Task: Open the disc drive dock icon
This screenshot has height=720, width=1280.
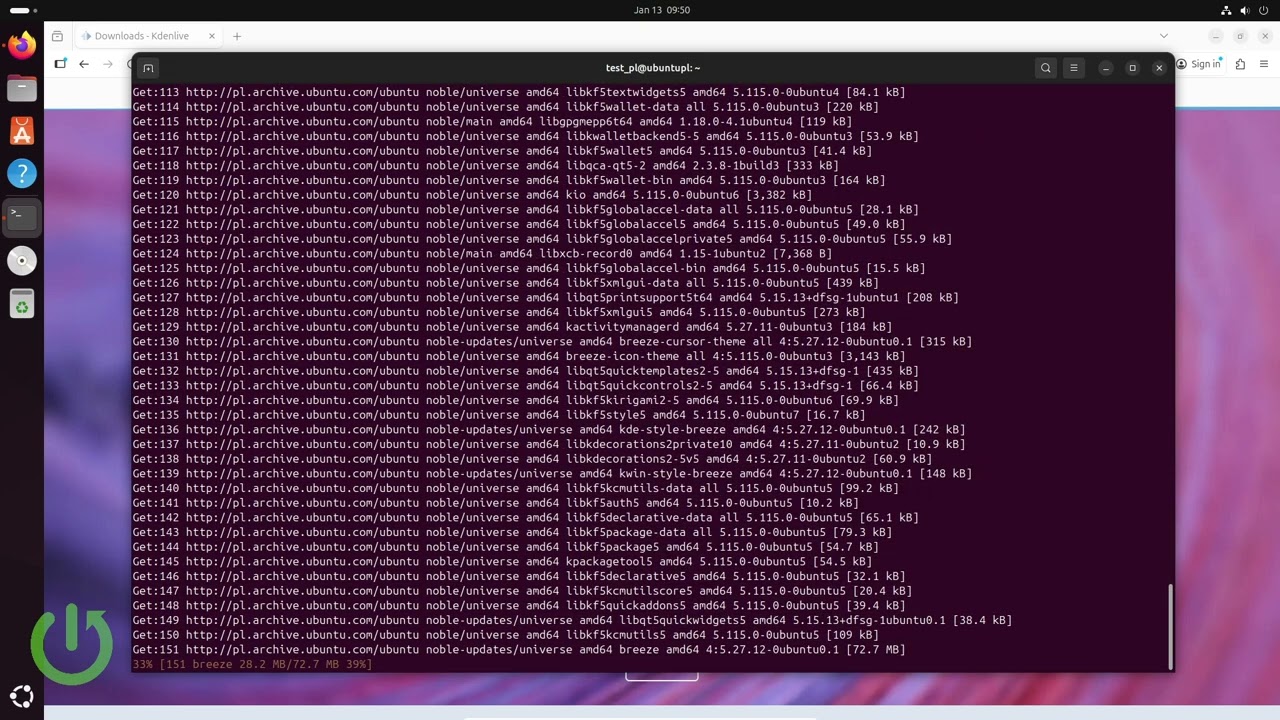Action: pyautogui.click(x=21, y=261)
